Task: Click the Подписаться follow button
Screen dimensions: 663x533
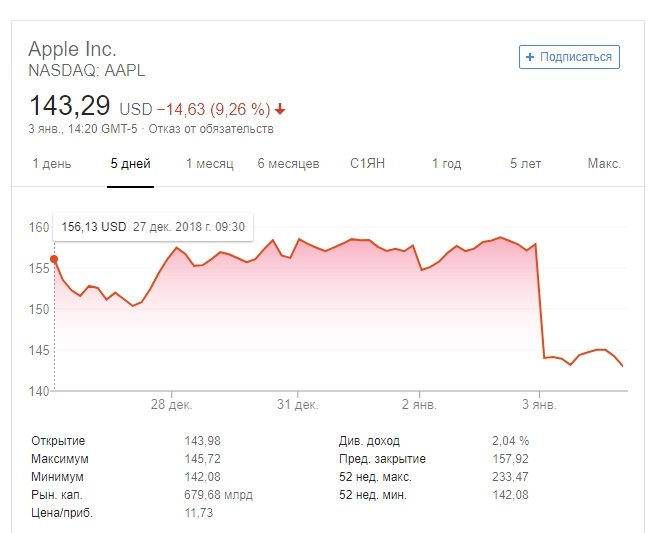Action: click(569, 57)
